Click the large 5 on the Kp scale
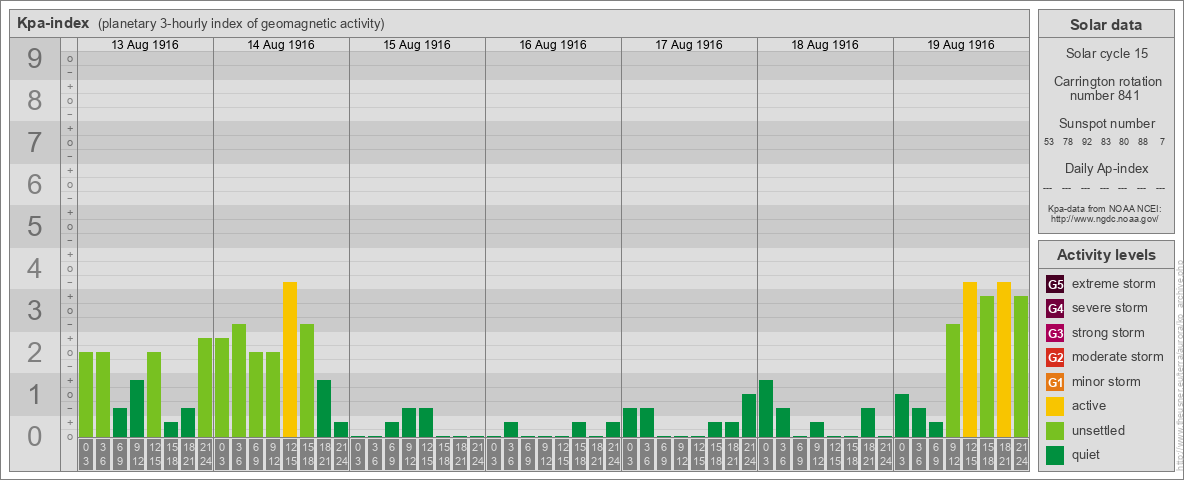Screen dimensions: 1184x480 click(x=35, y=226)
